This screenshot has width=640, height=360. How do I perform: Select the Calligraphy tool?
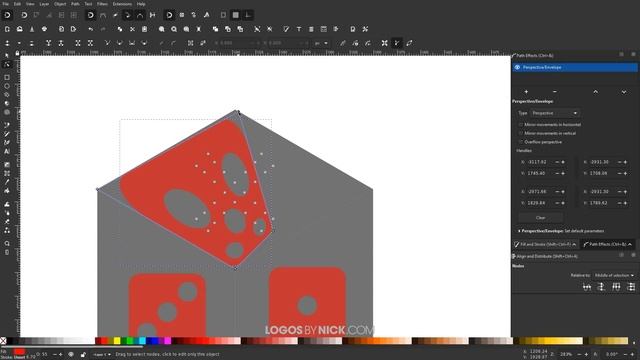pyautogui.click(x=7, y=142)
